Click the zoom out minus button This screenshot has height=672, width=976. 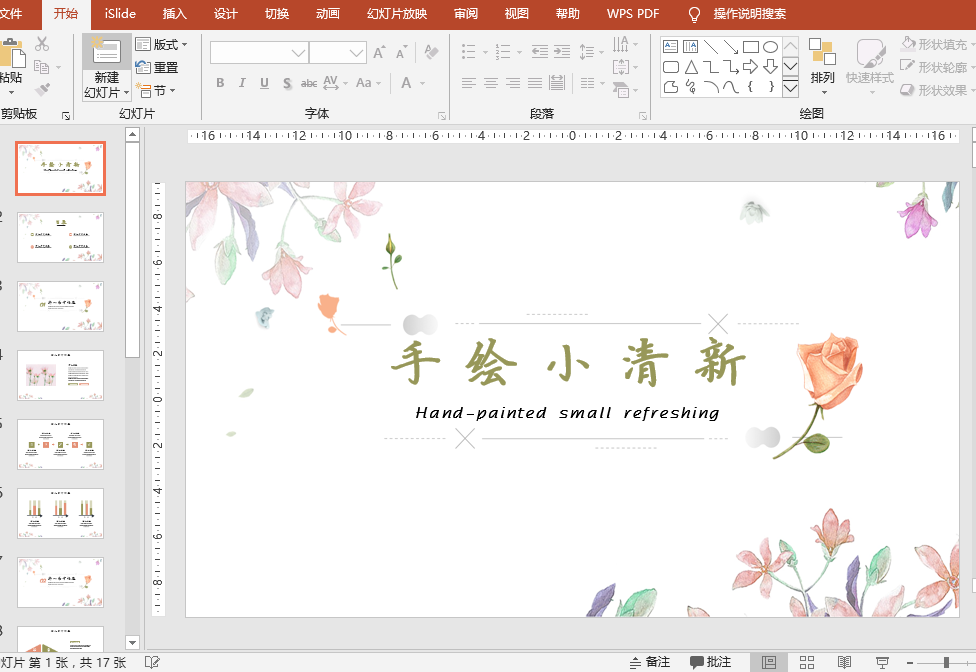click(x=910, y=663)
